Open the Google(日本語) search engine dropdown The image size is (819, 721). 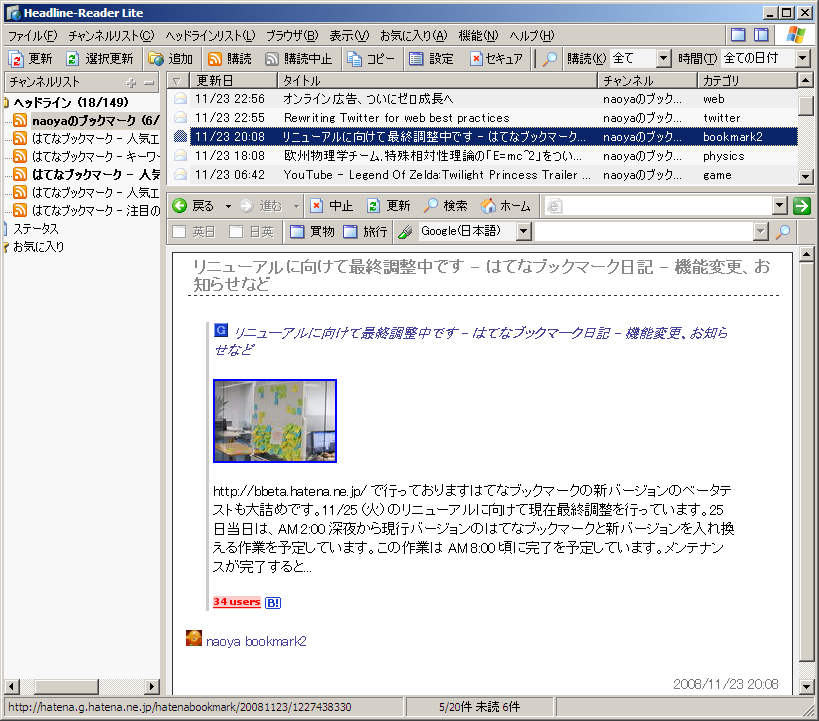(x=524, y=231)
